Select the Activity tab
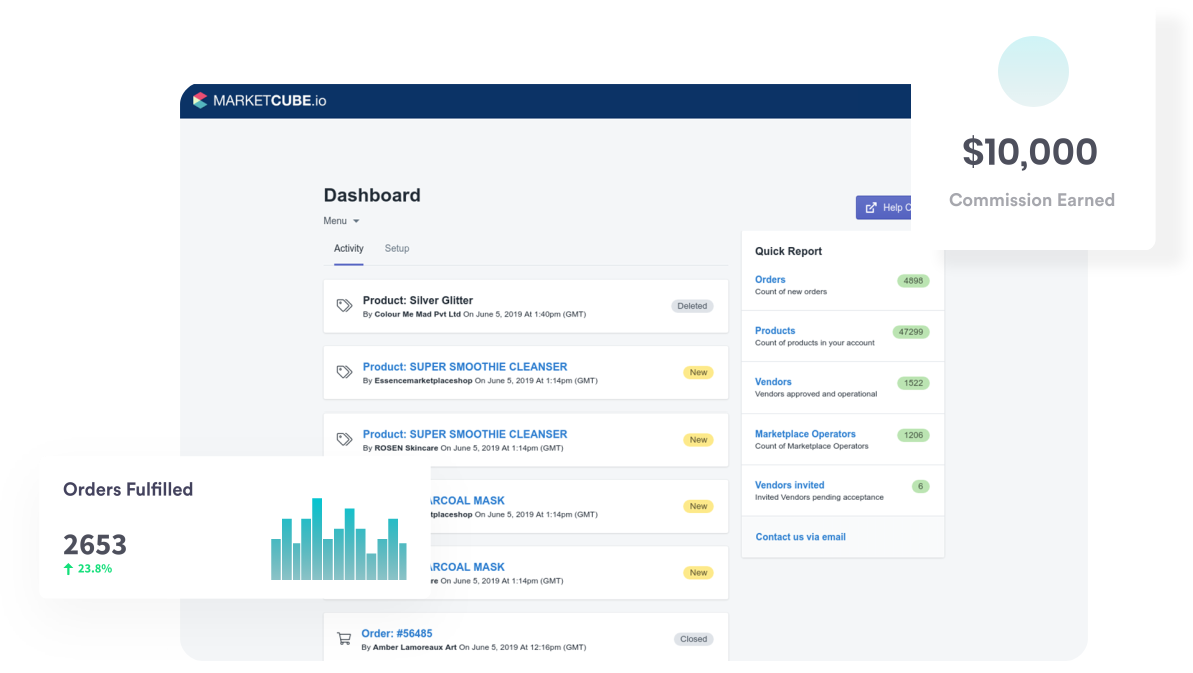The height and width of the screenshot is (673, 1193). click(x=348, y=248)
